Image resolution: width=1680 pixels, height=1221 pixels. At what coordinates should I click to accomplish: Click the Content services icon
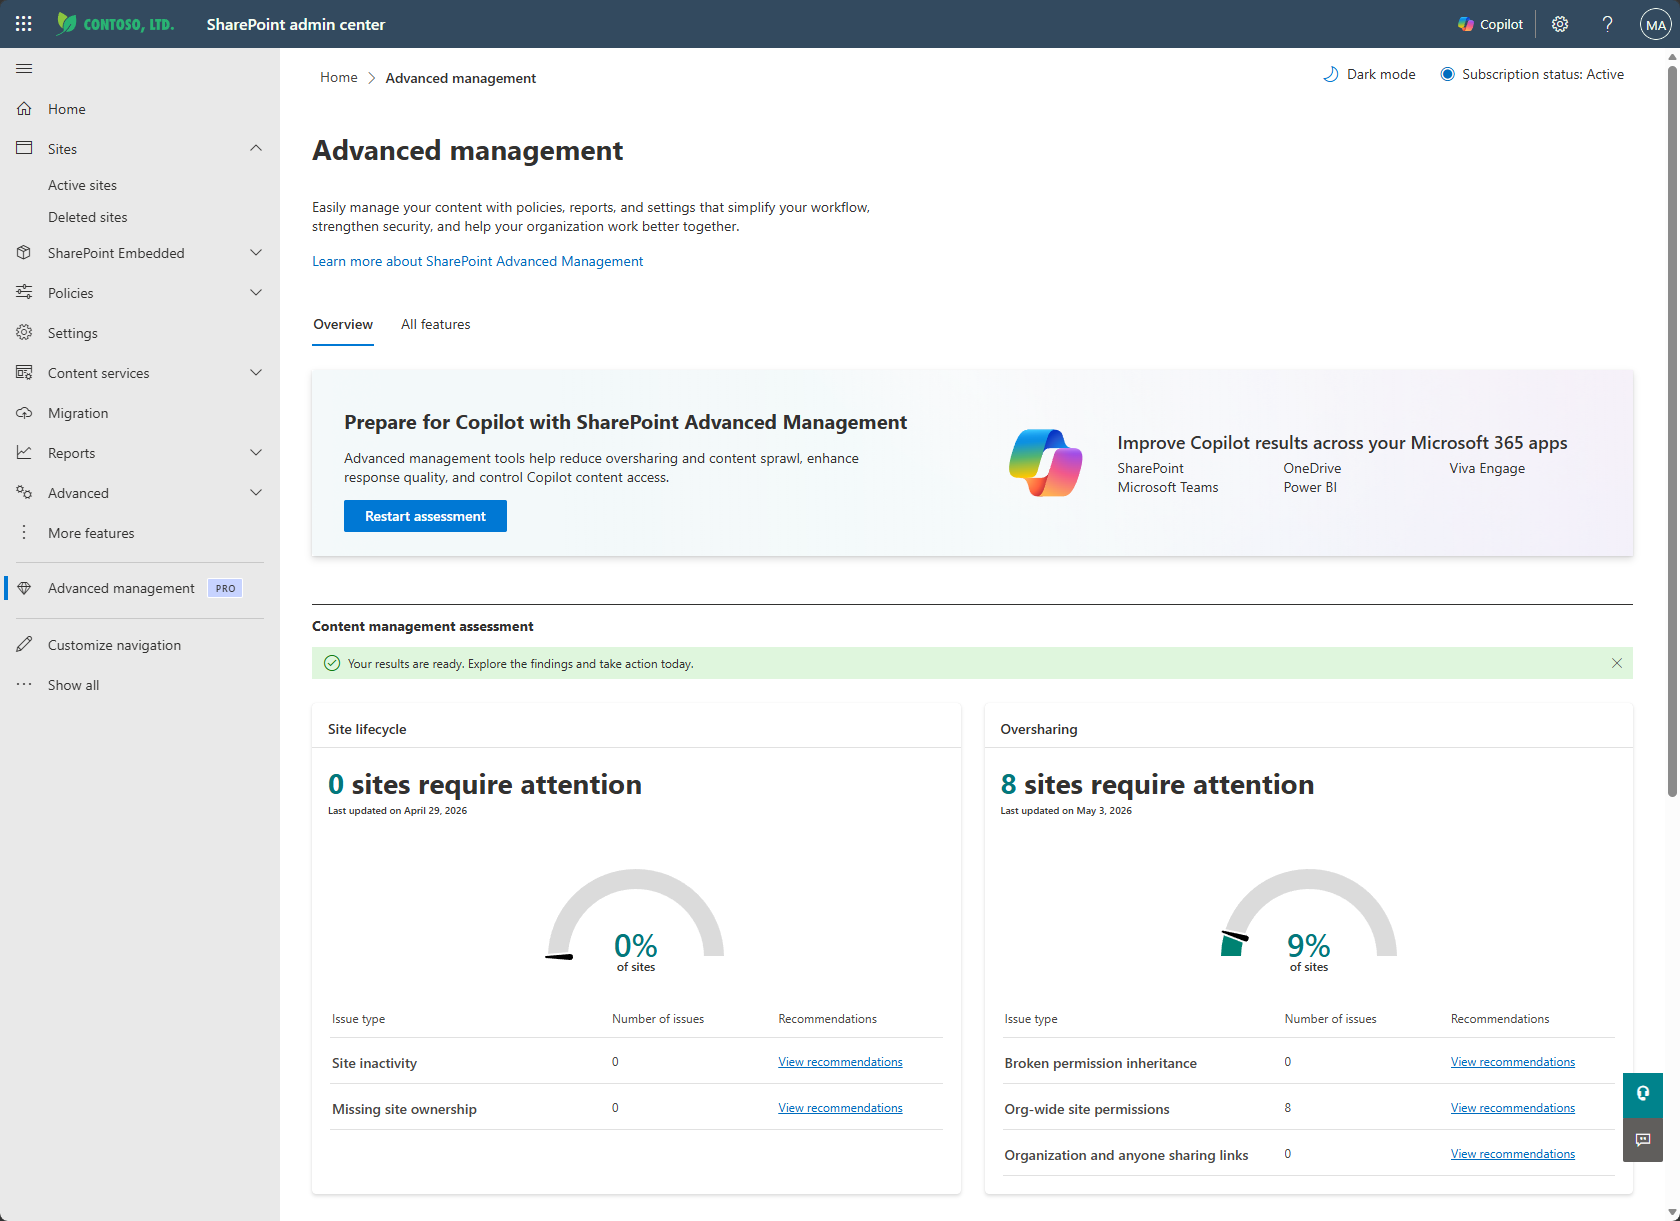[24, 372]
